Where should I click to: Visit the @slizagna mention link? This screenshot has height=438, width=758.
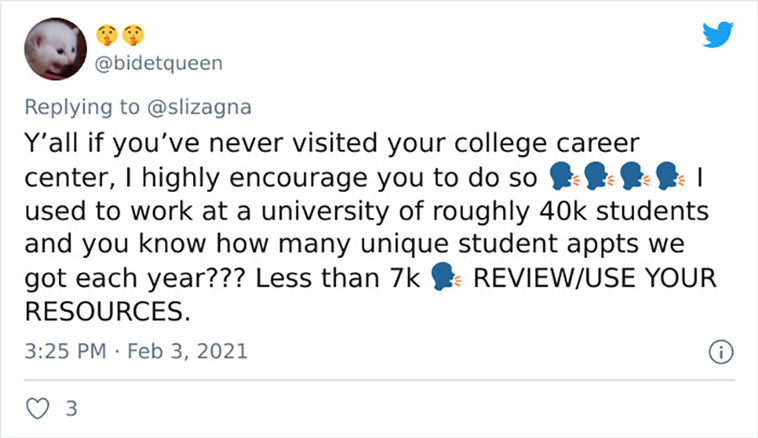(x=199, y=107)
